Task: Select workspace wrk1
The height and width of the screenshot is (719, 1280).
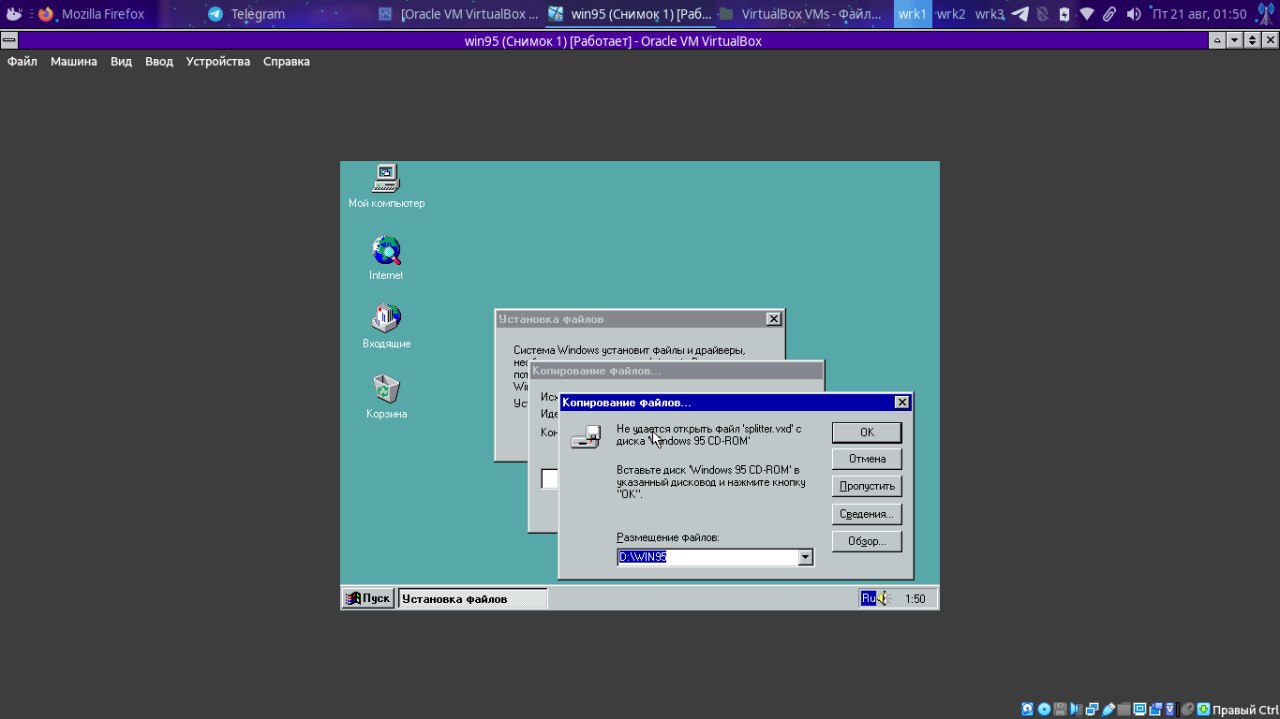Action: 913,14
